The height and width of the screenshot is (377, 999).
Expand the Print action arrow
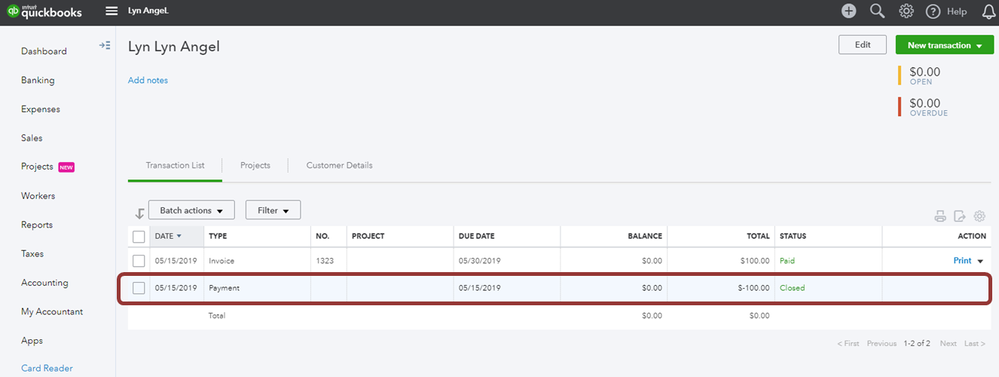980,261
